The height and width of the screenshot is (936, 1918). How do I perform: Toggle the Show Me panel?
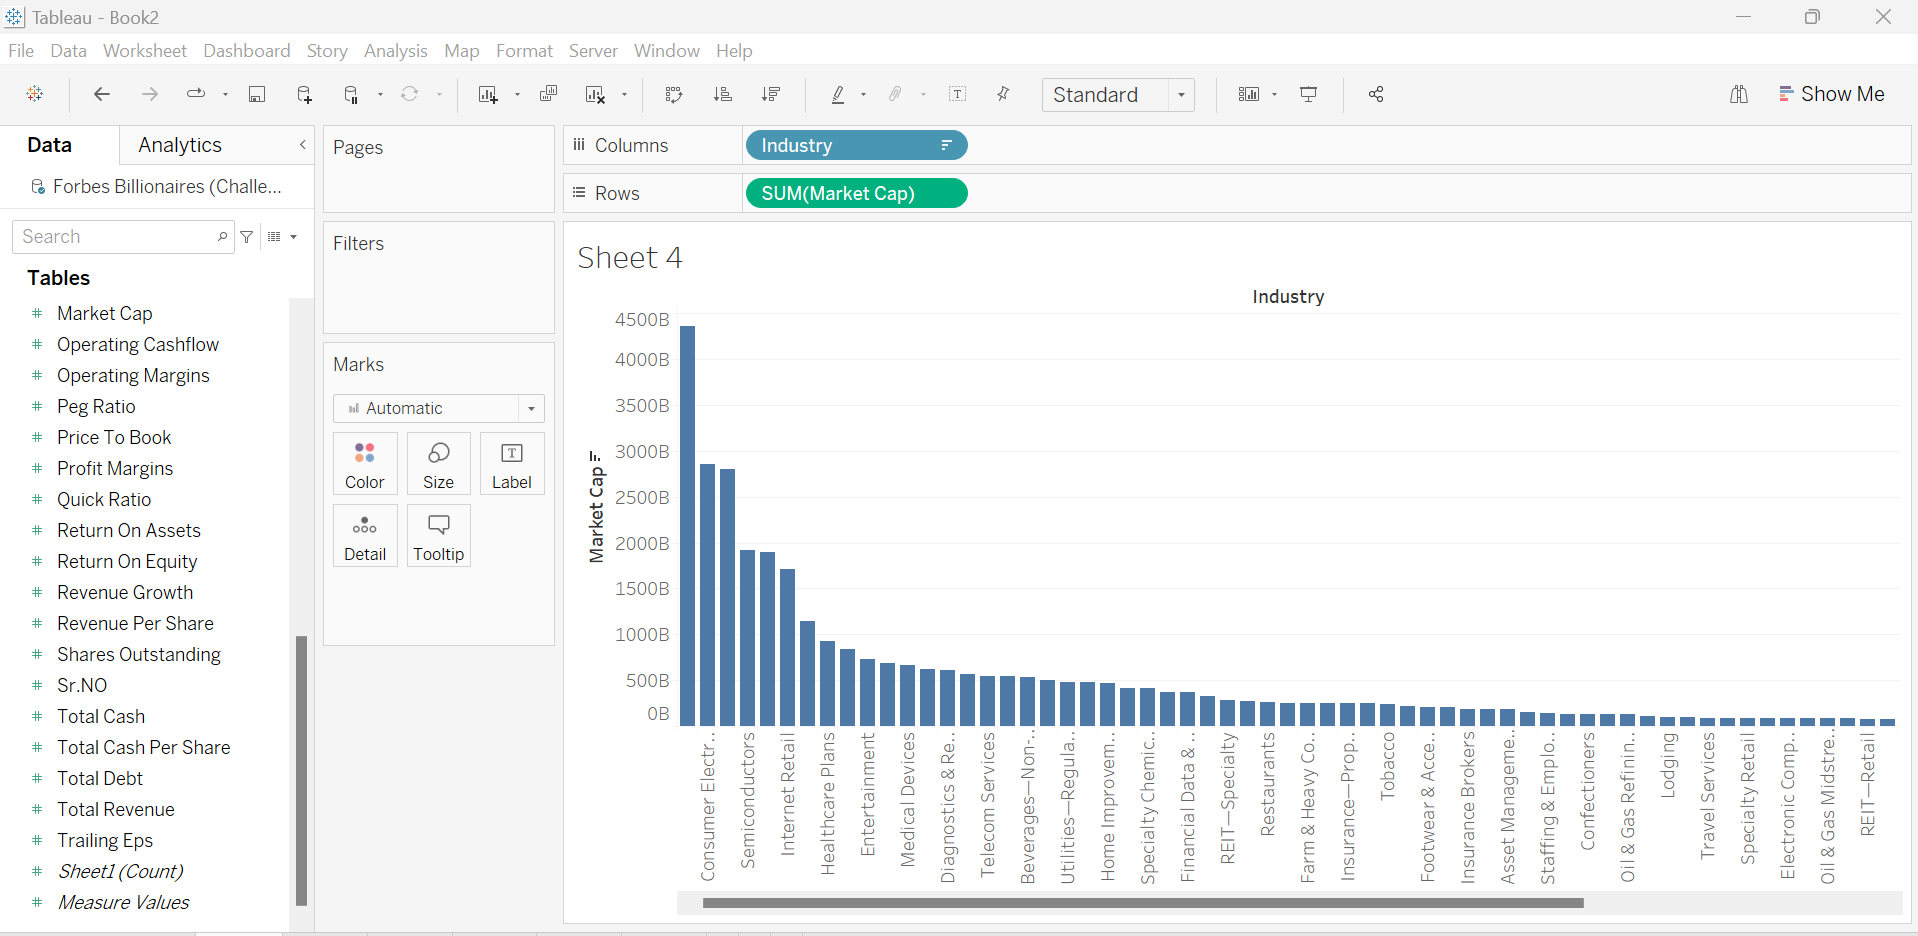point(1831,94)
